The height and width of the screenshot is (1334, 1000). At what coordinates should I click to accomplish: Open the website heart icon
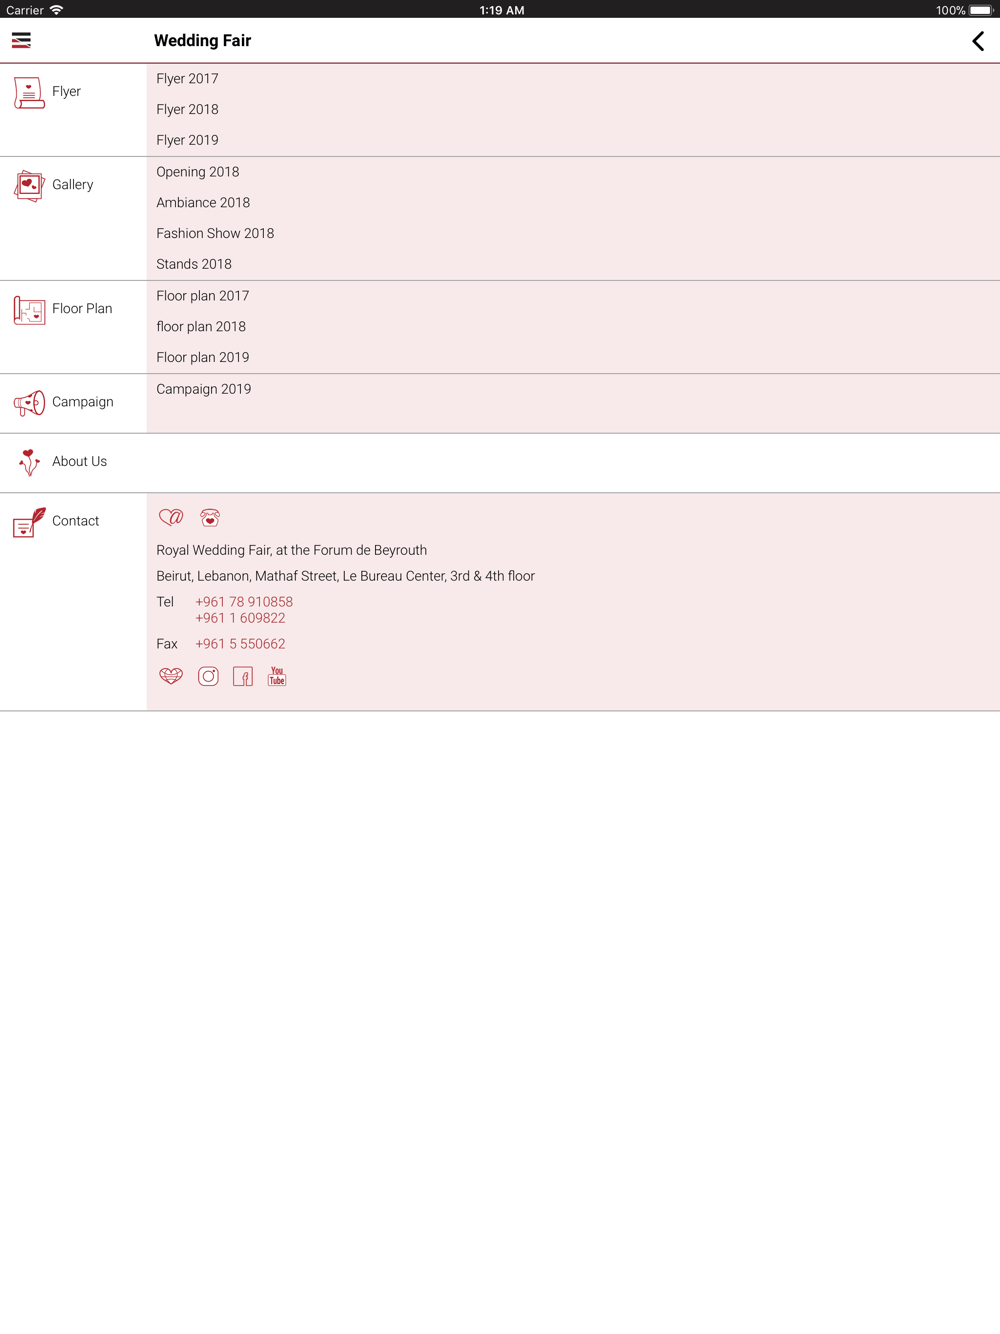click(x=171, y=677)
